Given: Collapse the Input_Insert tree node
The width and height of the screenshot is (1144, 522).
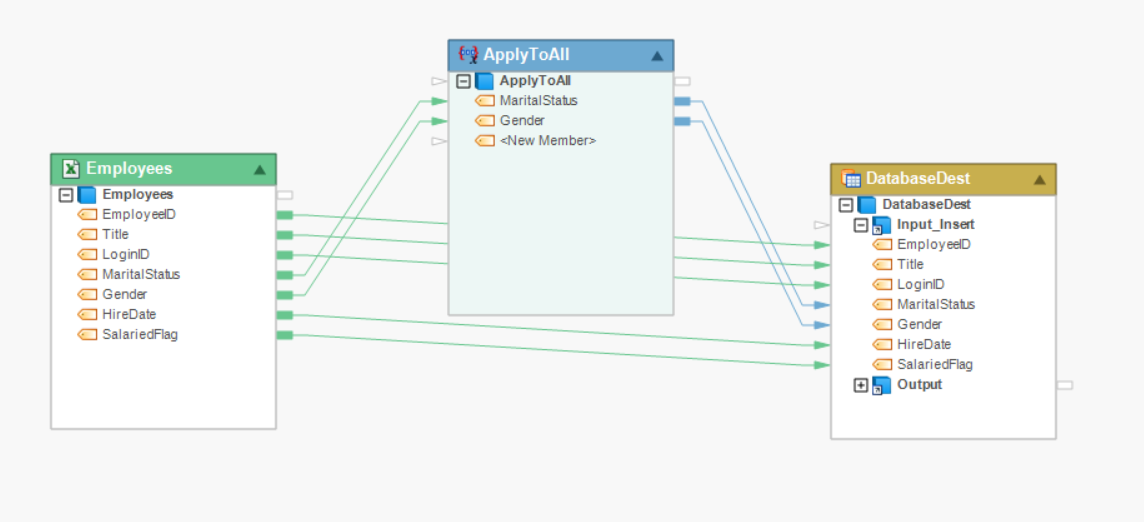Looking at the screenshot, I should [x=861, y=225].
